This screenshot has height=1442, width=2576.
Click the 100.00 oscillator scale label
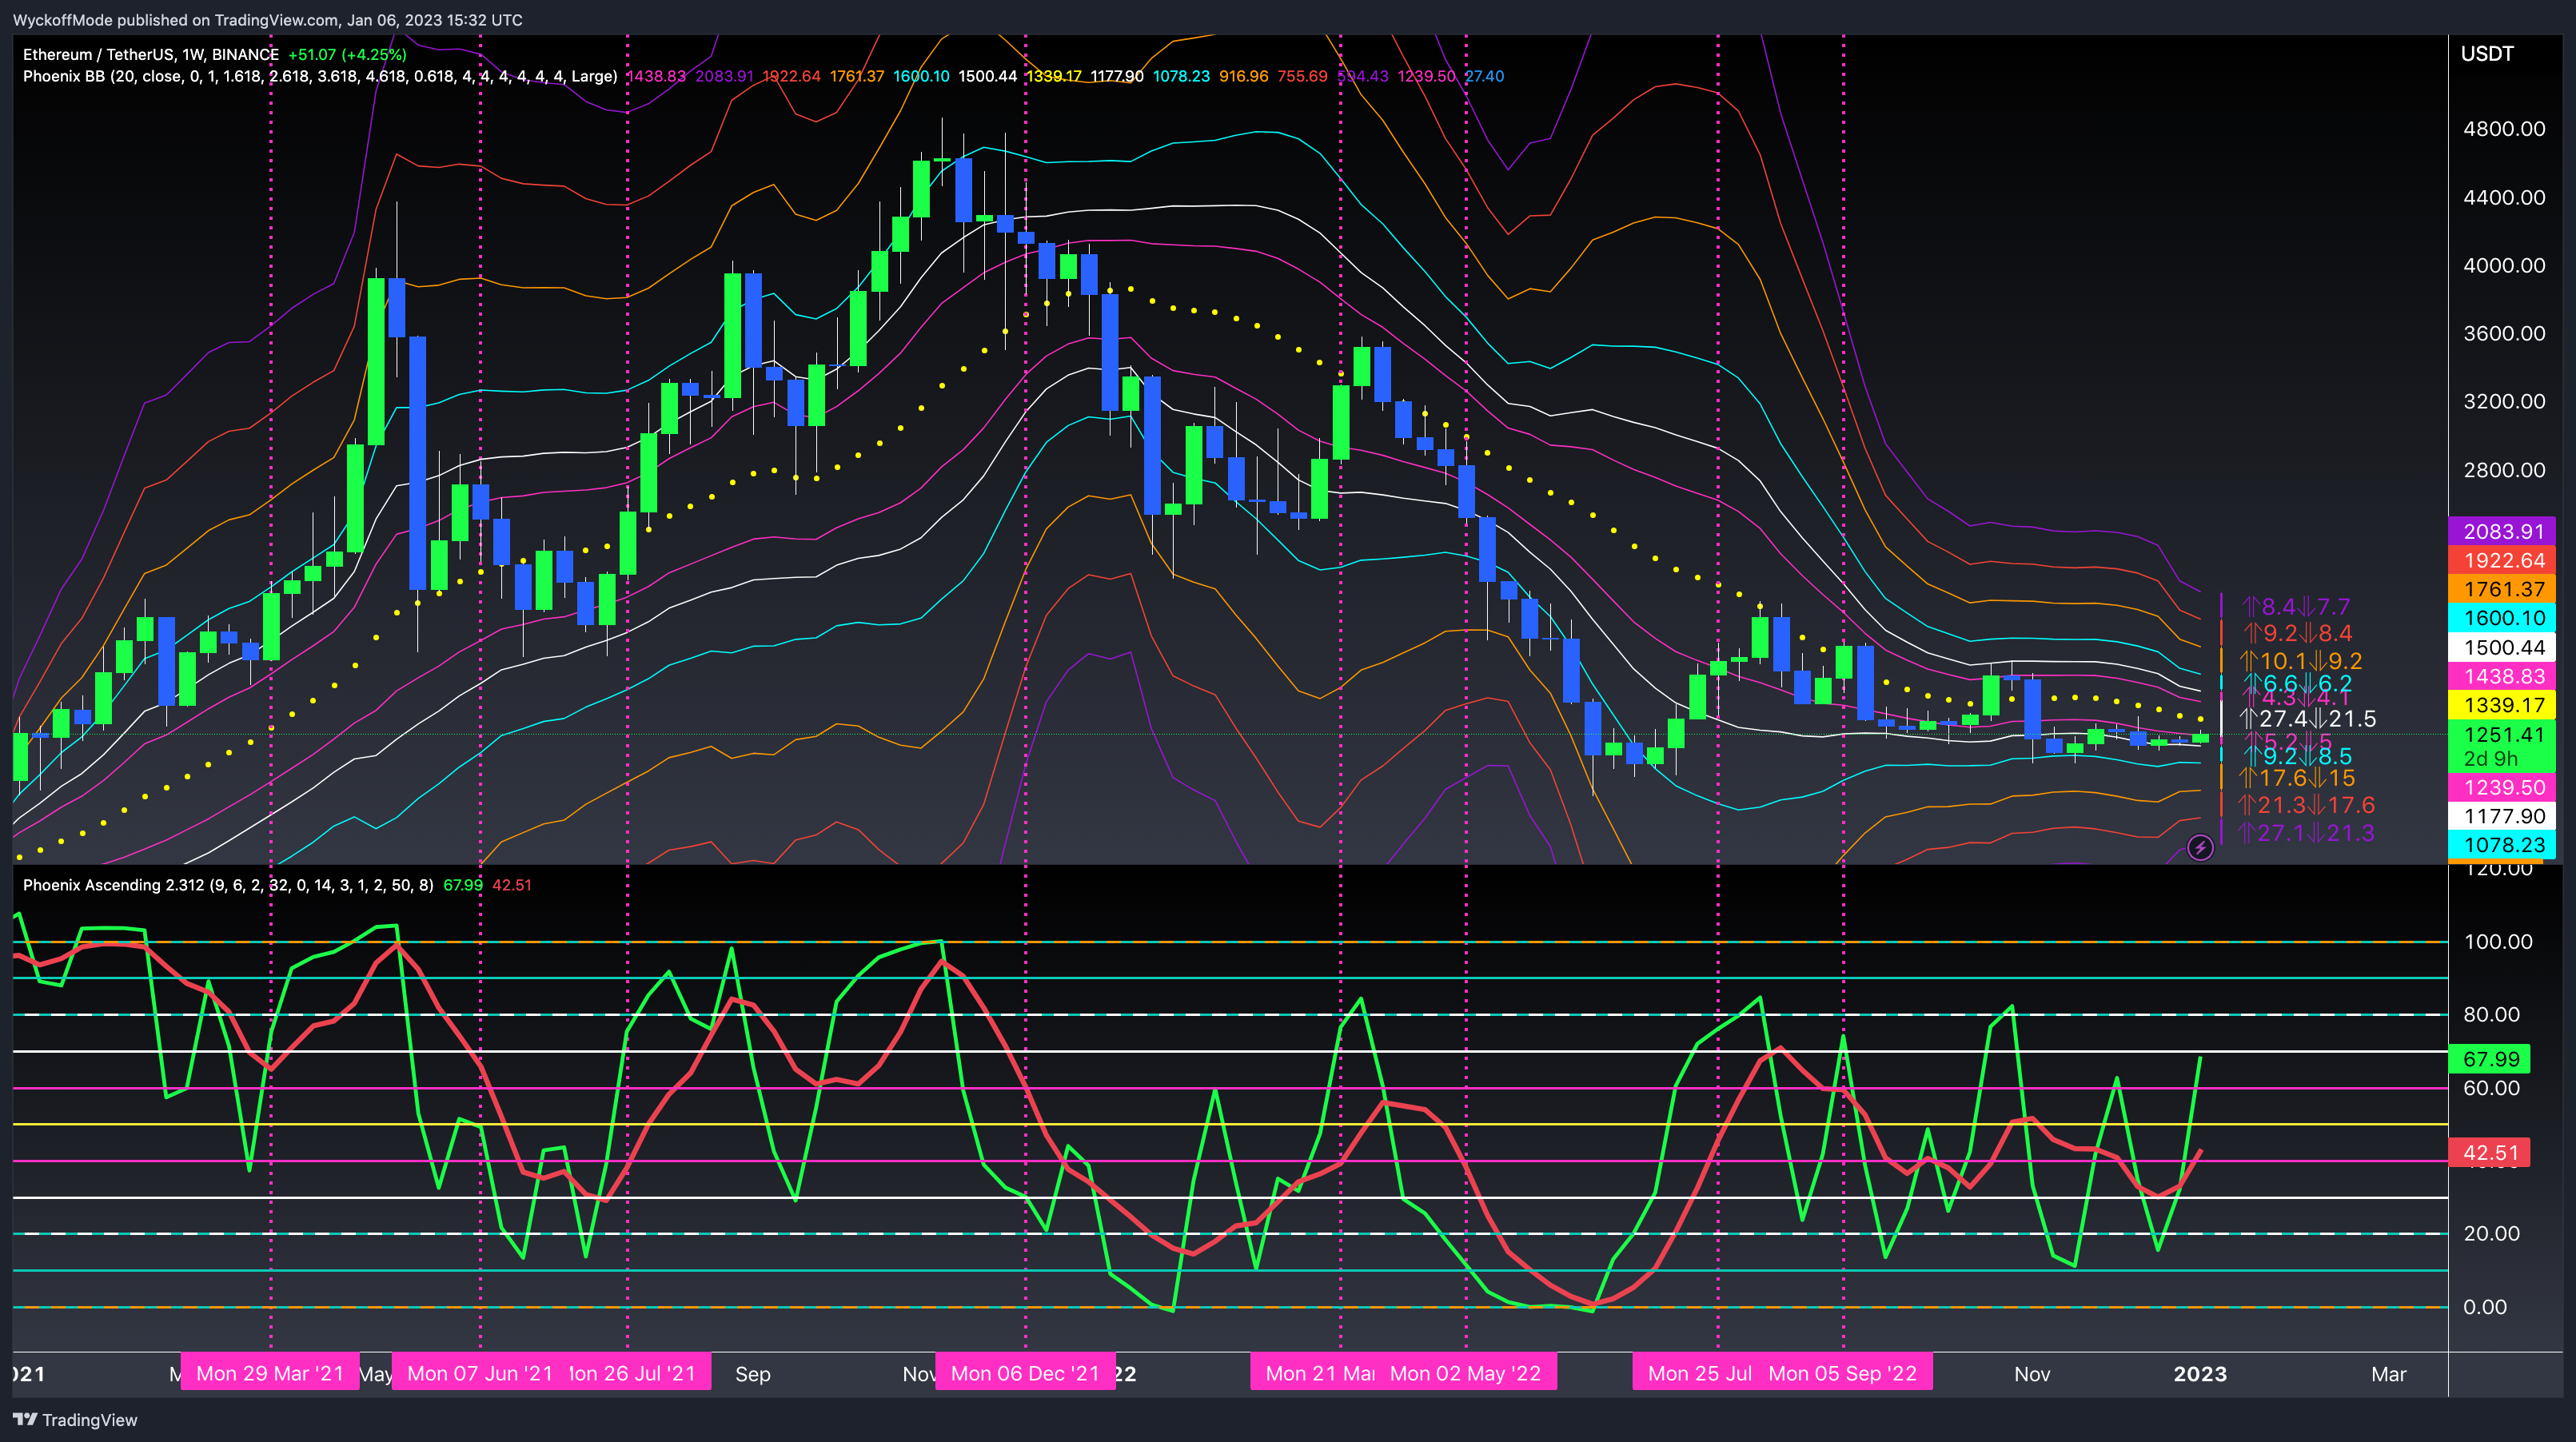click(x=2498, y=942)
